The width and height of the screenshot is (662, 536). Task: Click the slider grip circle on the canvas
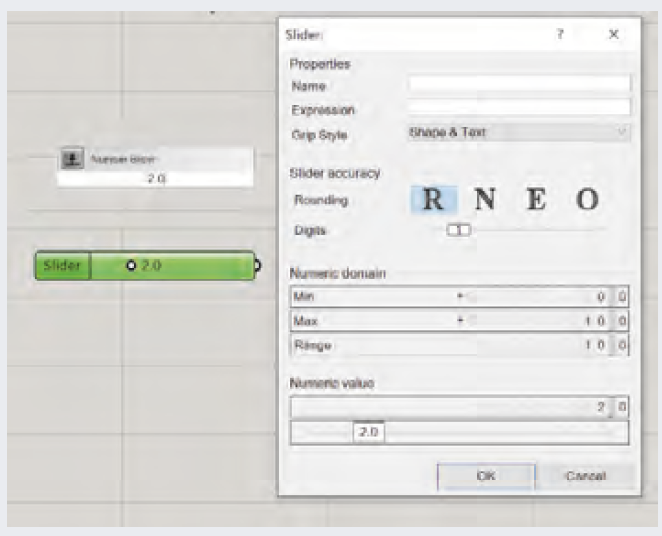[x=131, y=266]
